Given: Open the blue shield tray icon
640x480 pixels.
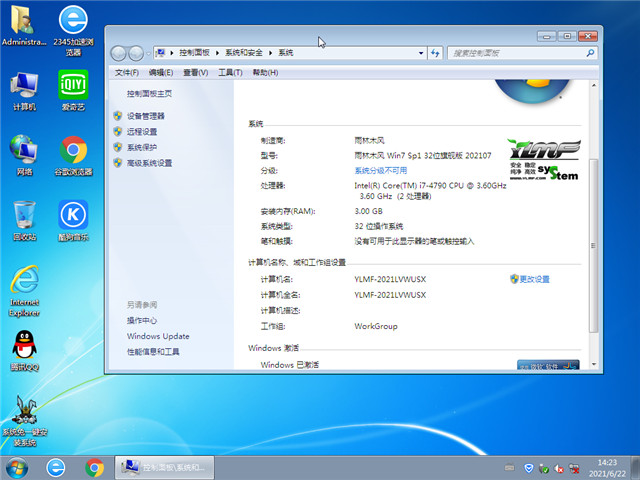Looking at the screenshot, I should (529, 468).
